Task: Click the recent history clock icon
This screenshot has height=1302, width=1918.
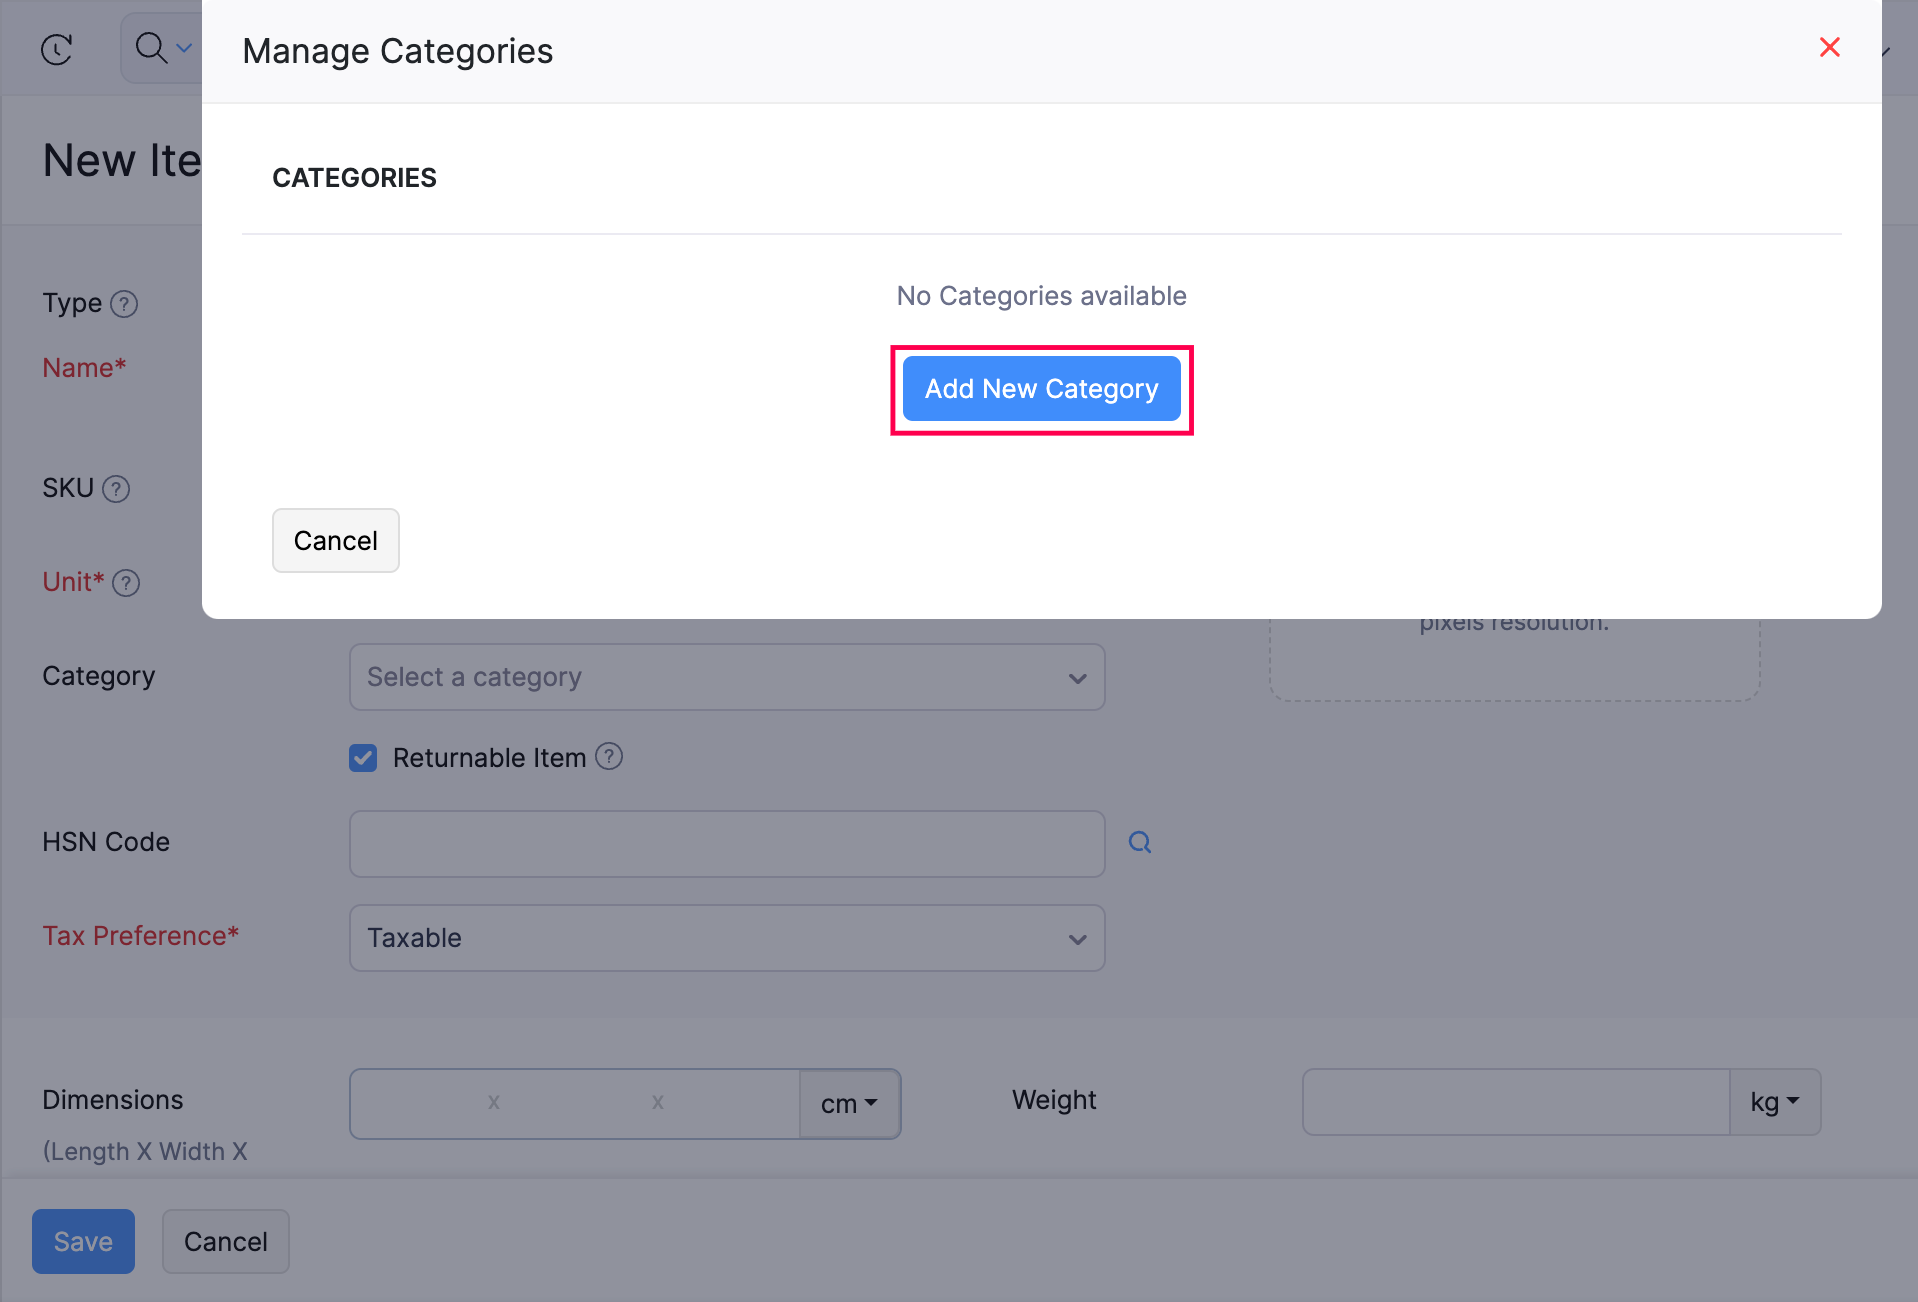Action: pos(57,49)
